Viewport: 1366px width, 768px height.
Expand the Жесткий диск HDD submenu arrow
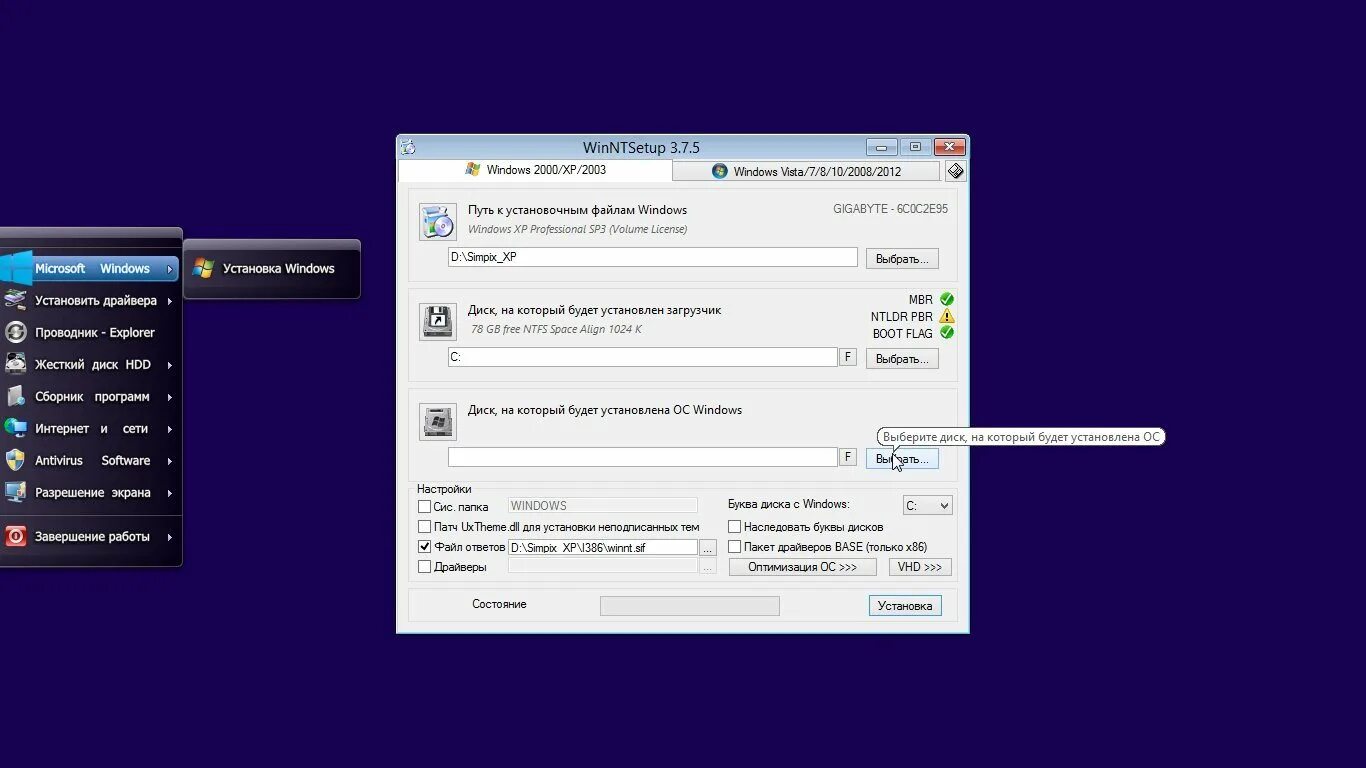tap(170, 365)
